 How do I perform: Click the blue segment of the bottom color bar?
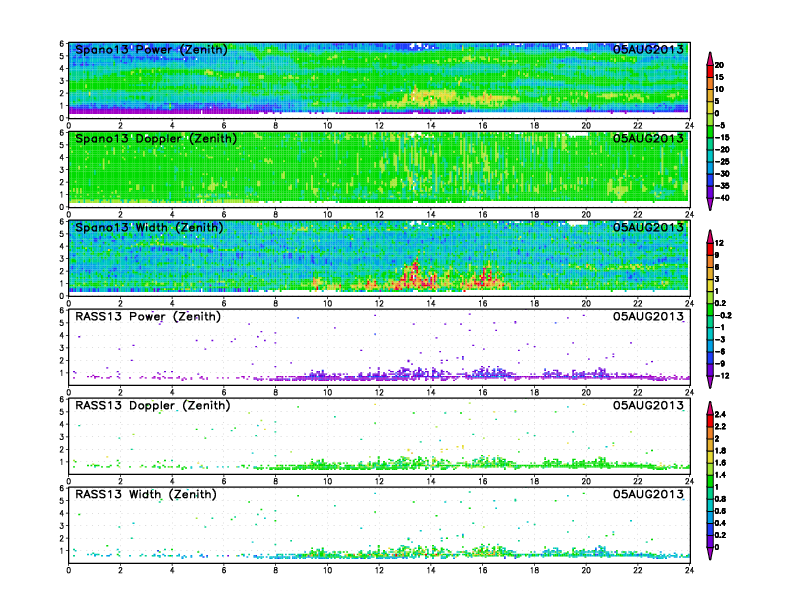tap(710, 529)
